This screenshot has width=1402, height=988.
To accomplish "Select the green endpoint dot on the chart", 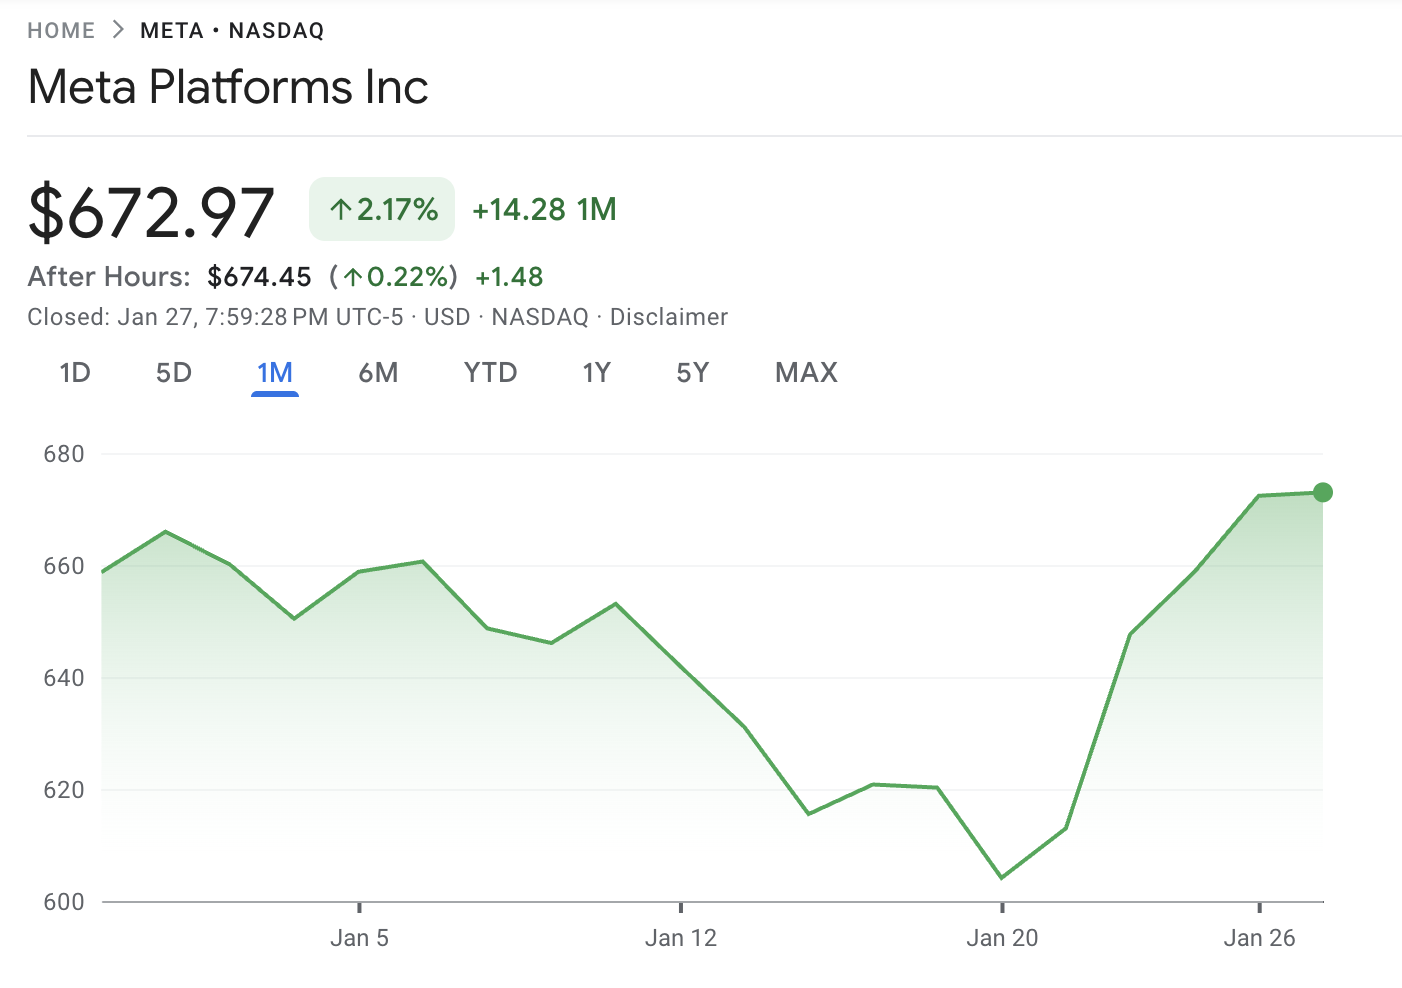I will click(1322, 491).
